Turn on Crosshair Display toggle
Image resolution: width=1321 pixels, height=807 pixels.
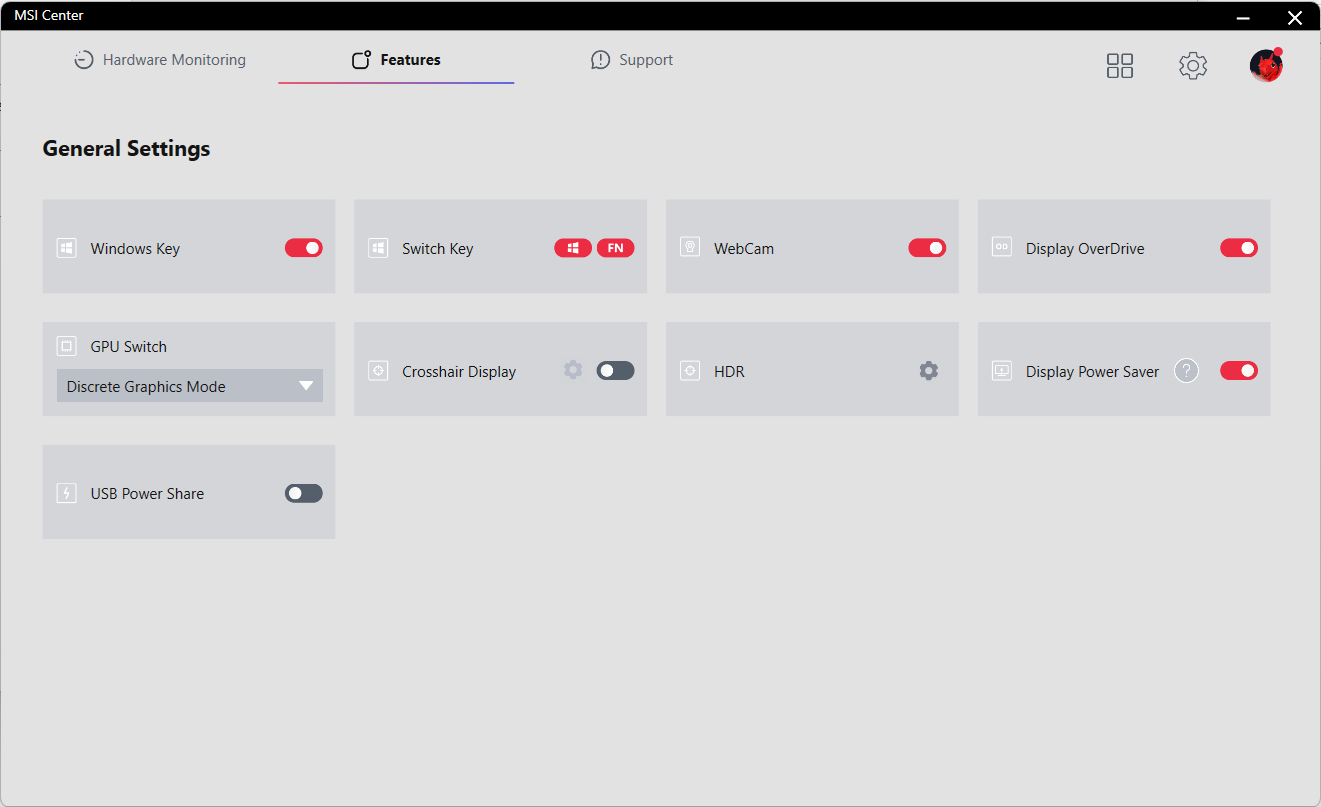[x=615, y=371]
